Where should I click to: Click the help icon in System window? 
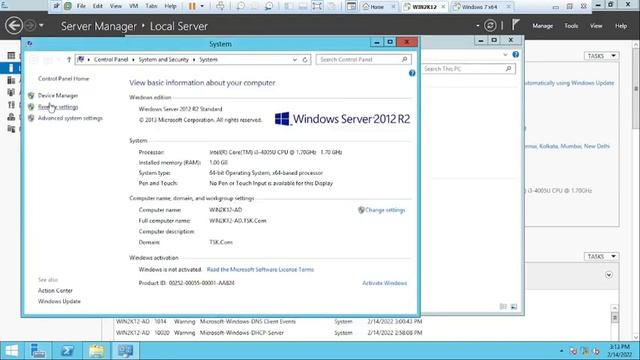(412, 73)
